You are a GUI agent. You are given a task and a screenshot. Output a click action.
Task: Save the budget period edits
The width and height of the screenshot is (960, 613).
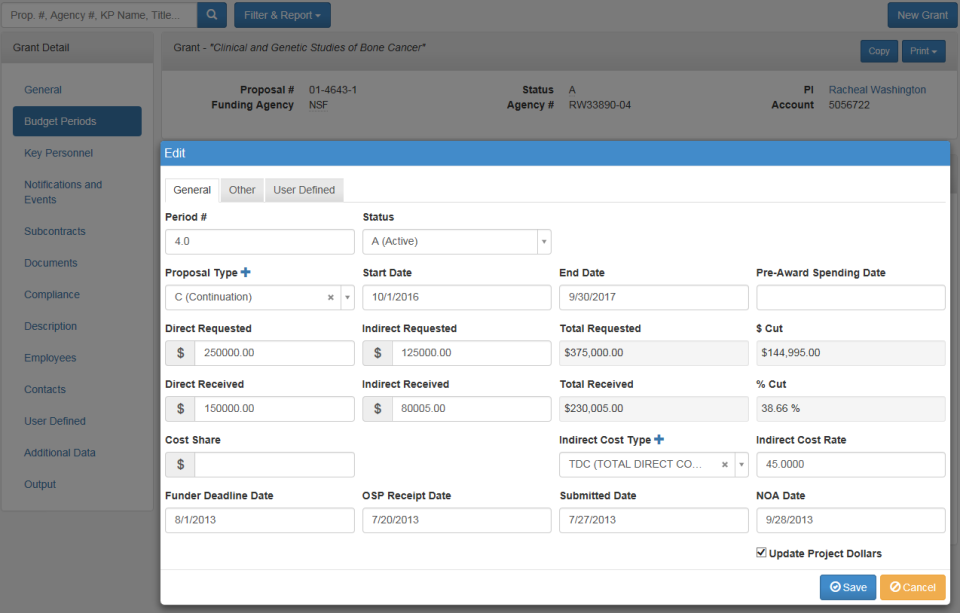pos(847,587)
